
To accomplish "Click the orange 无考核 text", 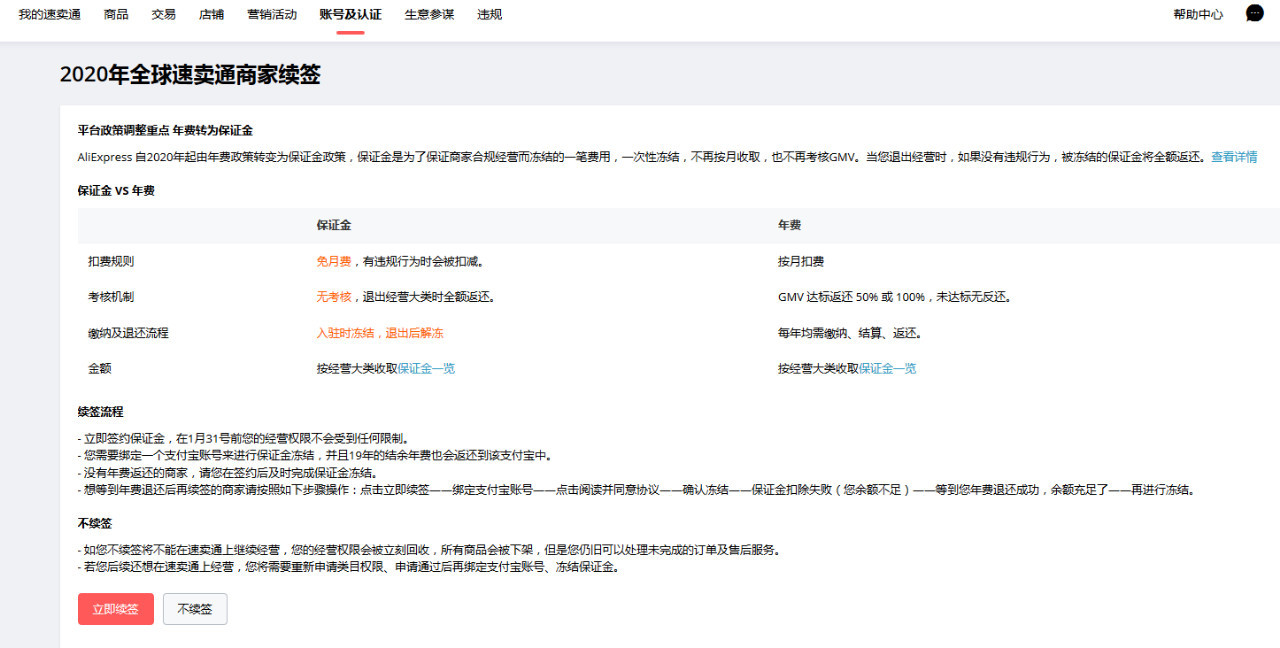I will 334,296.
